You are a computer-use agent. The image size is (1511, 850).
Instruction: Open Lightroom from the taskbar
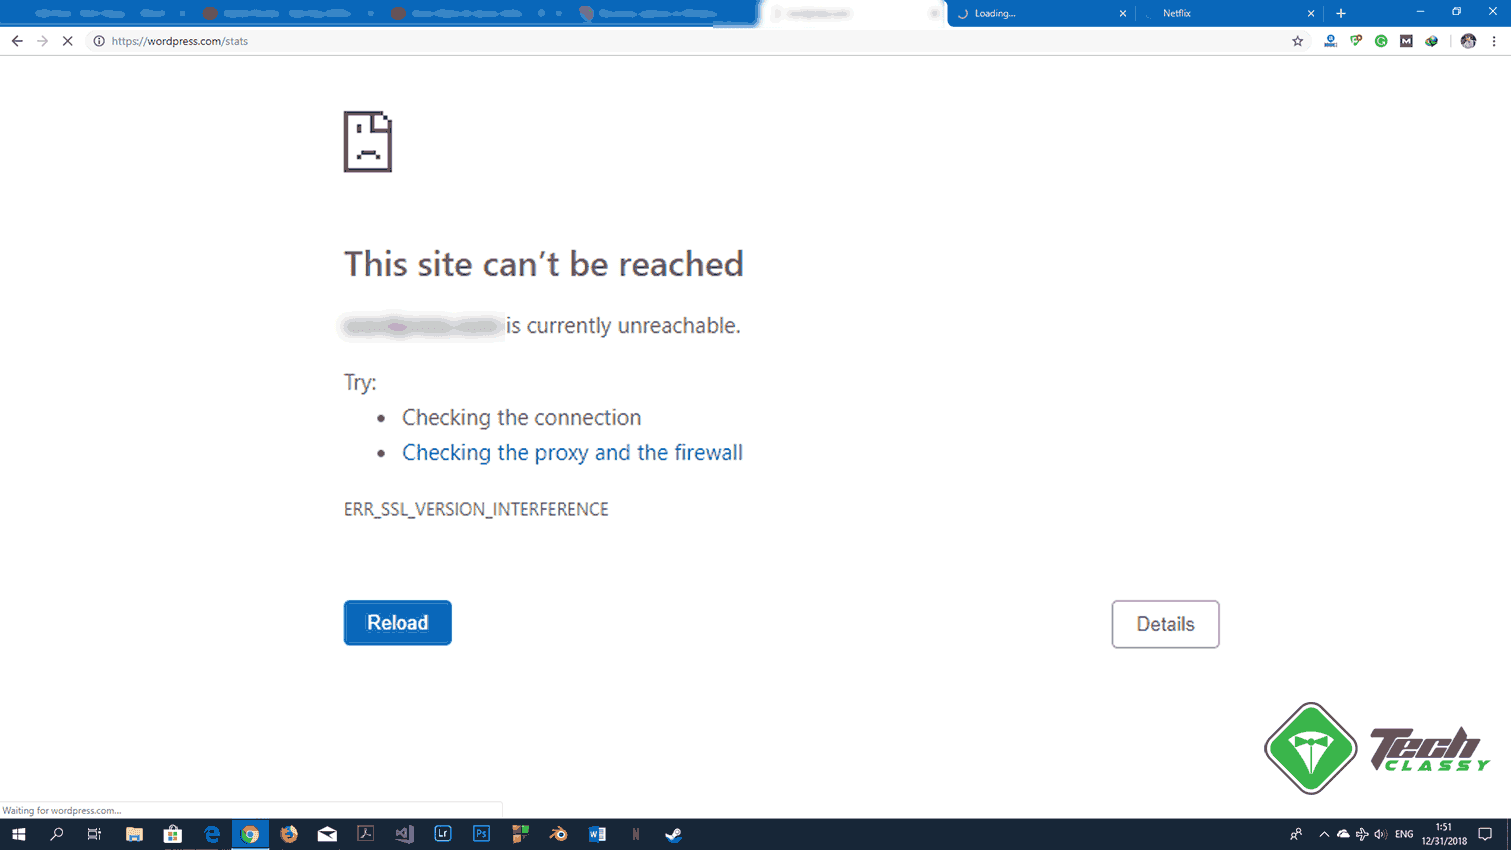(x=442, y=835)
